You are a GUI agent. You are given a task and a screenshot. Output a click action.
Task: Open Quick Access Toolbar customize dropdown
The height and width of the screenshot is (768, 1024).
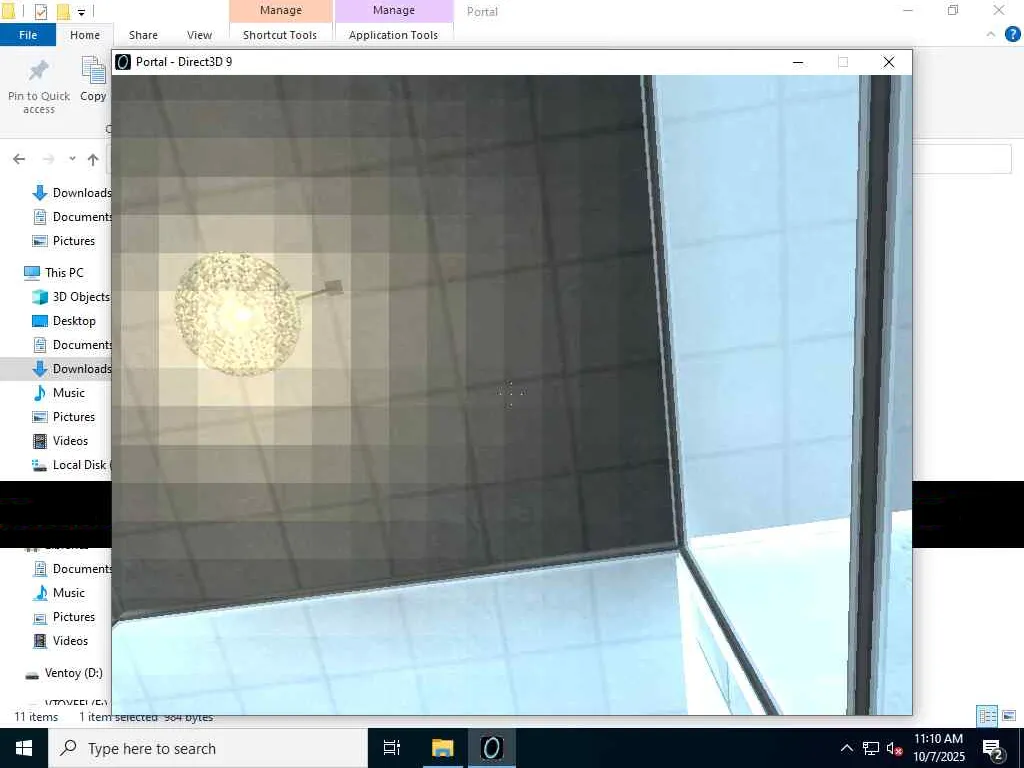pos(81,12)
